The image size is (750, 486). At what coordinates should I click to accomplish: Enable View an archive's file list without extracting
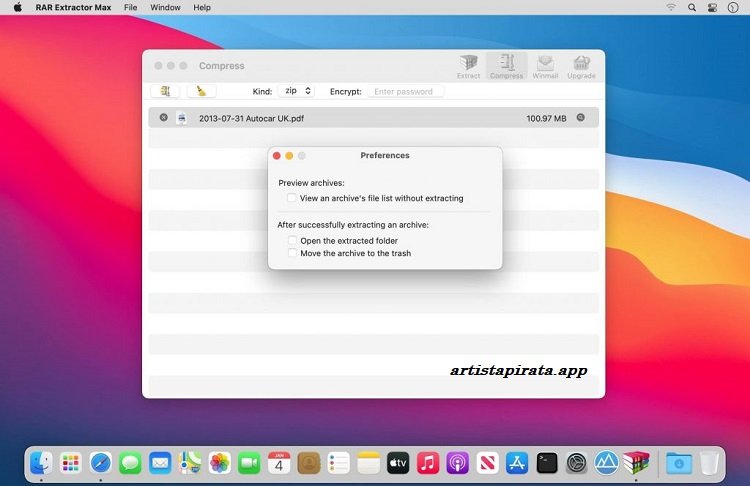pyautogui.click(x=291, y=198)
